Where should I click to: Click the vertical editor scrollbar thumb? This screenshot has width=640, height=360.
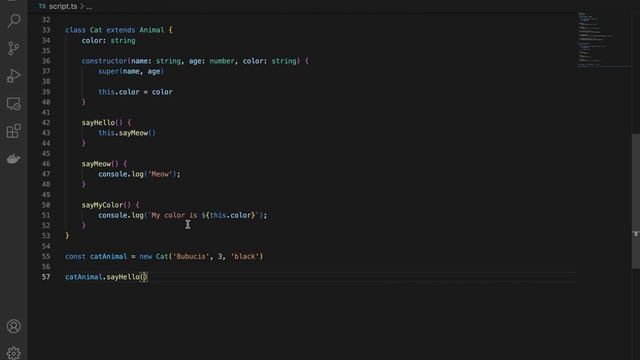pos(636,201)
